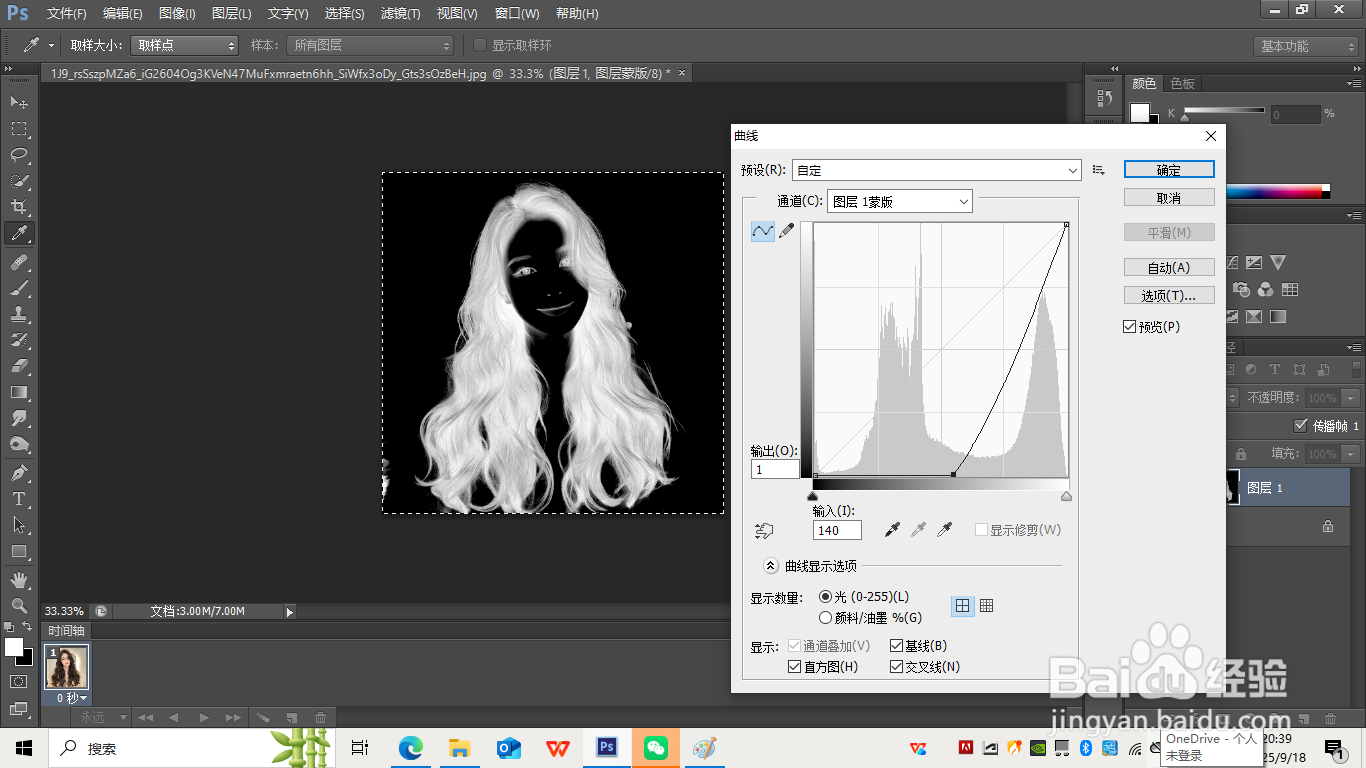Open the 通道(C) channel dropdown
Screen dimensions: 1366x768
[x=900, y=201]
